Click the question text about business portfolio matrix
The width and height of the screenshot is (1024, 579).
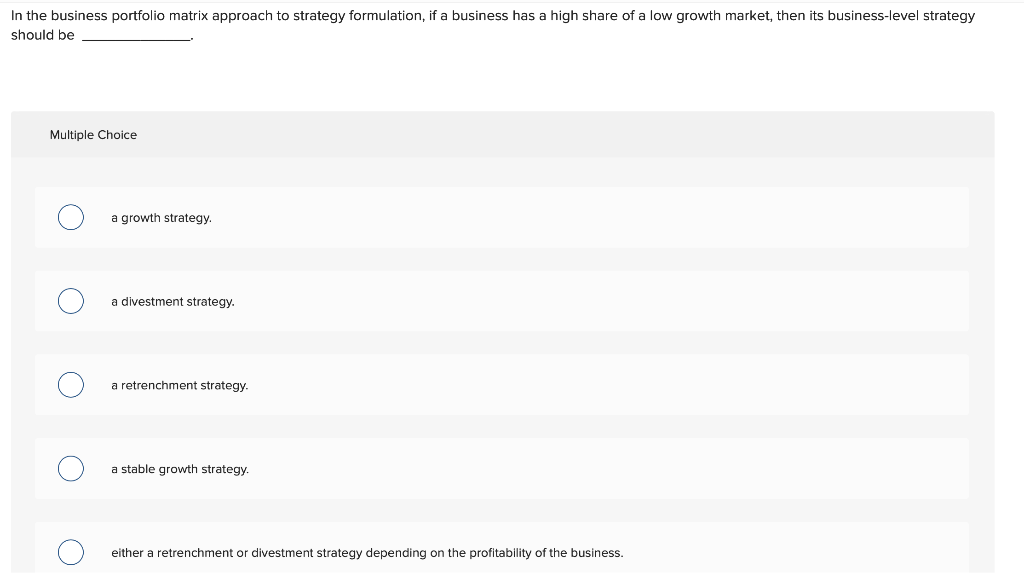400,15
